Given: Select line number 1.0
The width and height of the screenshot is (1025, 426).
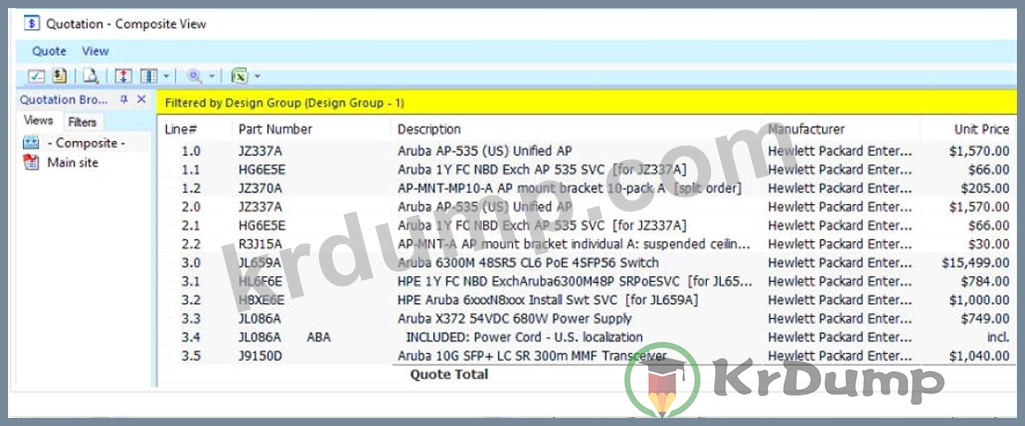Looking at the screenshot, I should pos(192,151).
